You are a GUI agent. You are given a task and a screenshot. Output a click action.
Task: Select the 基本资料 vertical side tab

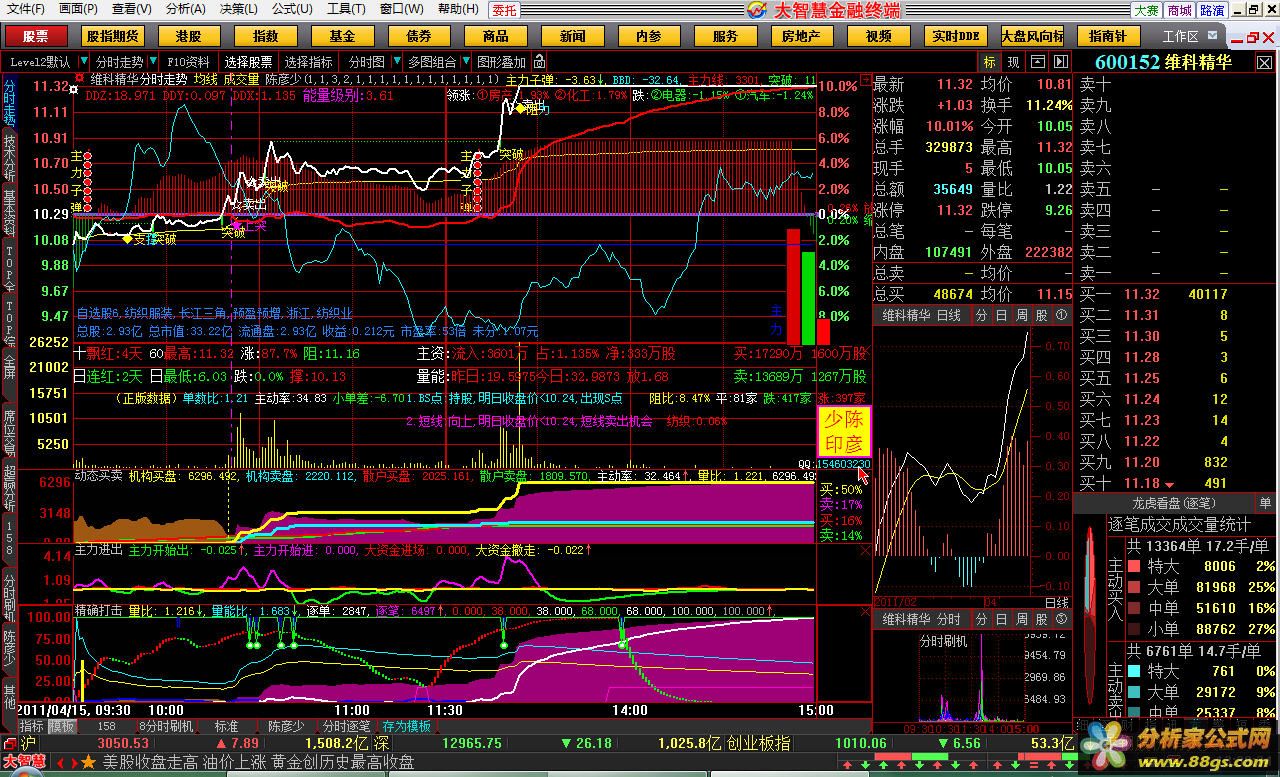pyautogui.click(x=9, y=213)
